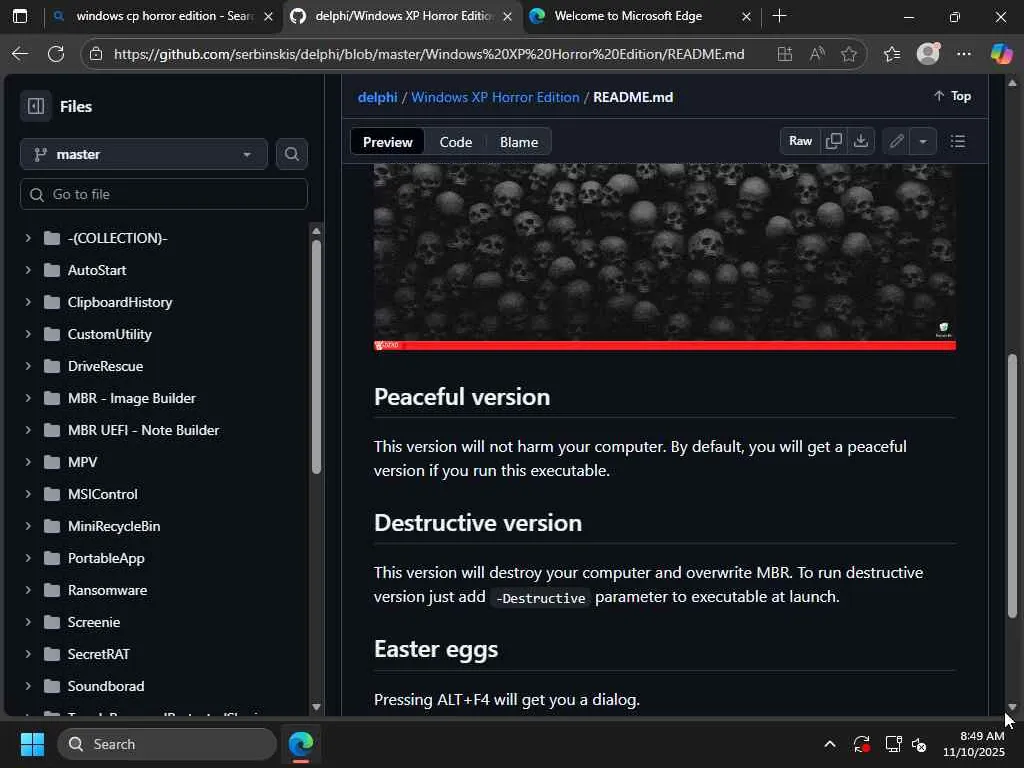Switch to windows cp horror edition search tab
The image size is (1024, 768).
[x=163, y=16]
